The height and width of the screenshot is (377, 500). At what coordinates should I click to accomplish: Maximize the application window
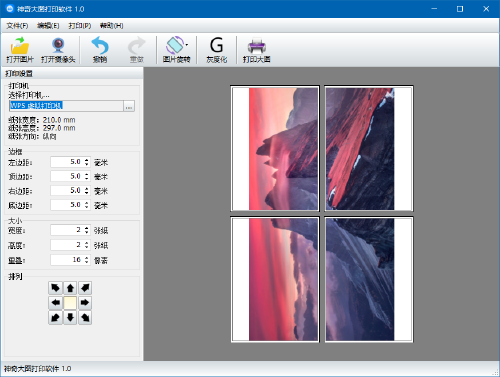(x=460, y=9)
